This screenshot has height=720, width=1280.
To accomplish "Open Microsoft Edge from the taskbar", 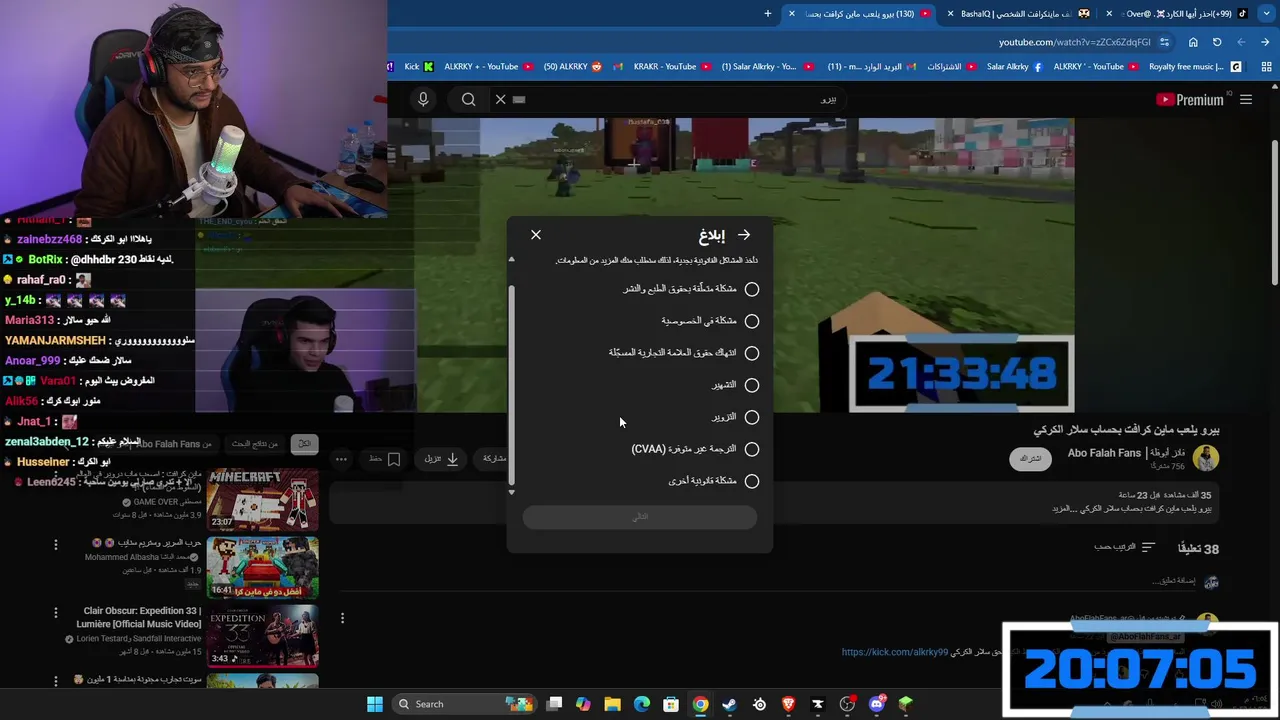I will [642, 704].
